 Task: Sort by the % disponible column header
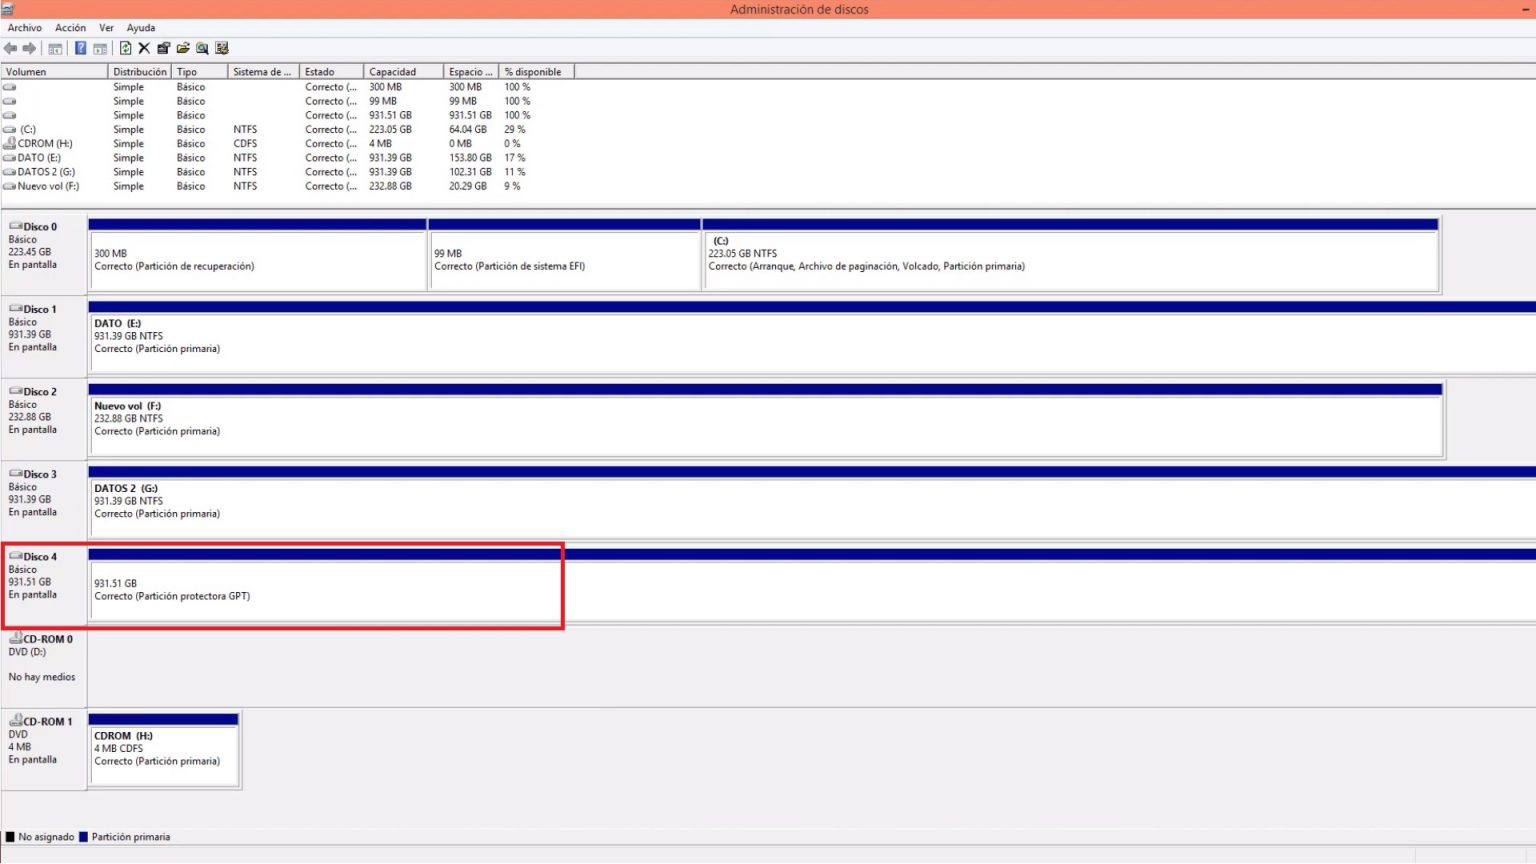[x=537, y=72]
